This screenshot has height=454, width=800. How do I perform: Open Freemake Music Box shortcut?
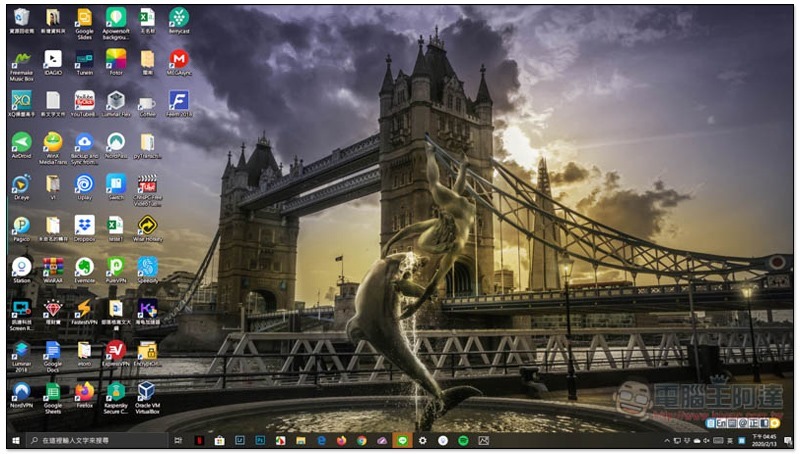[21, 65]
